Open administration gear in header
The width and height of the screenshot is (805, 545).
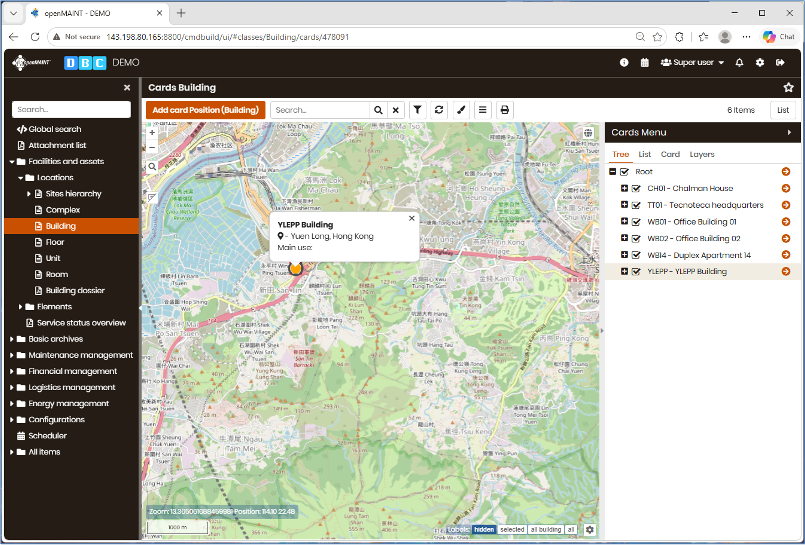click(760, 63)
